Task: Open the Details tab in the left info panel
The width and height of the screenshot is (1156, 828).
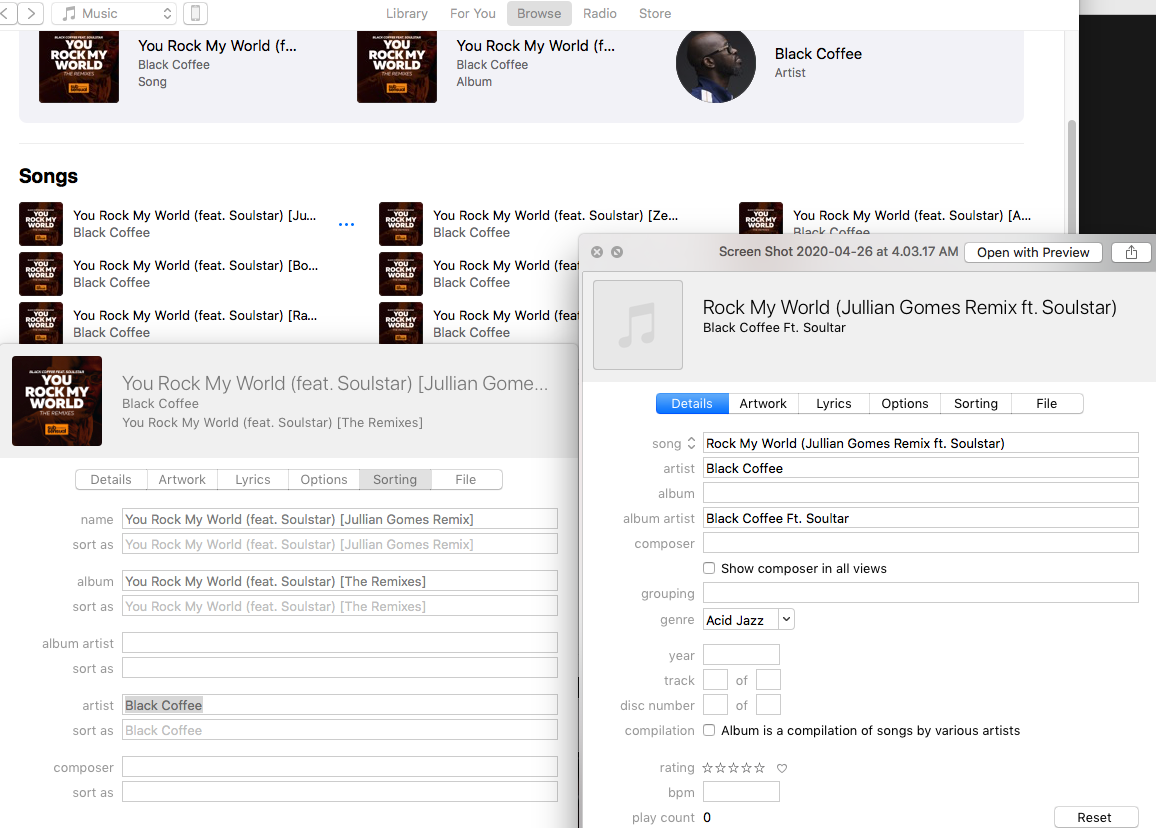Action: click(x=111, y=479)
